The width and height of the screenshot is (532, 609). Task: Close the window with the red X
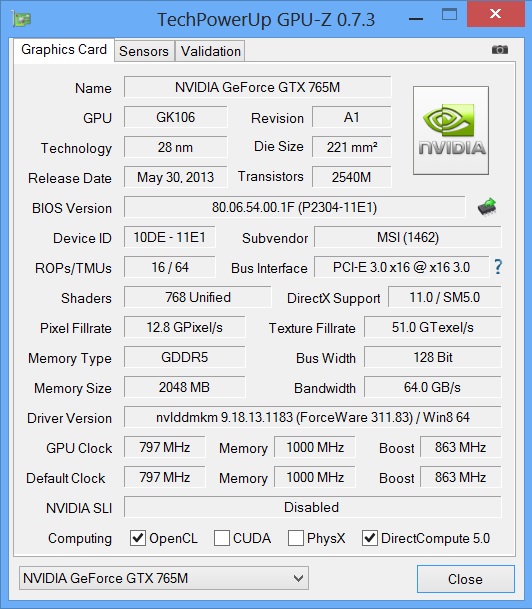[495, 14]
